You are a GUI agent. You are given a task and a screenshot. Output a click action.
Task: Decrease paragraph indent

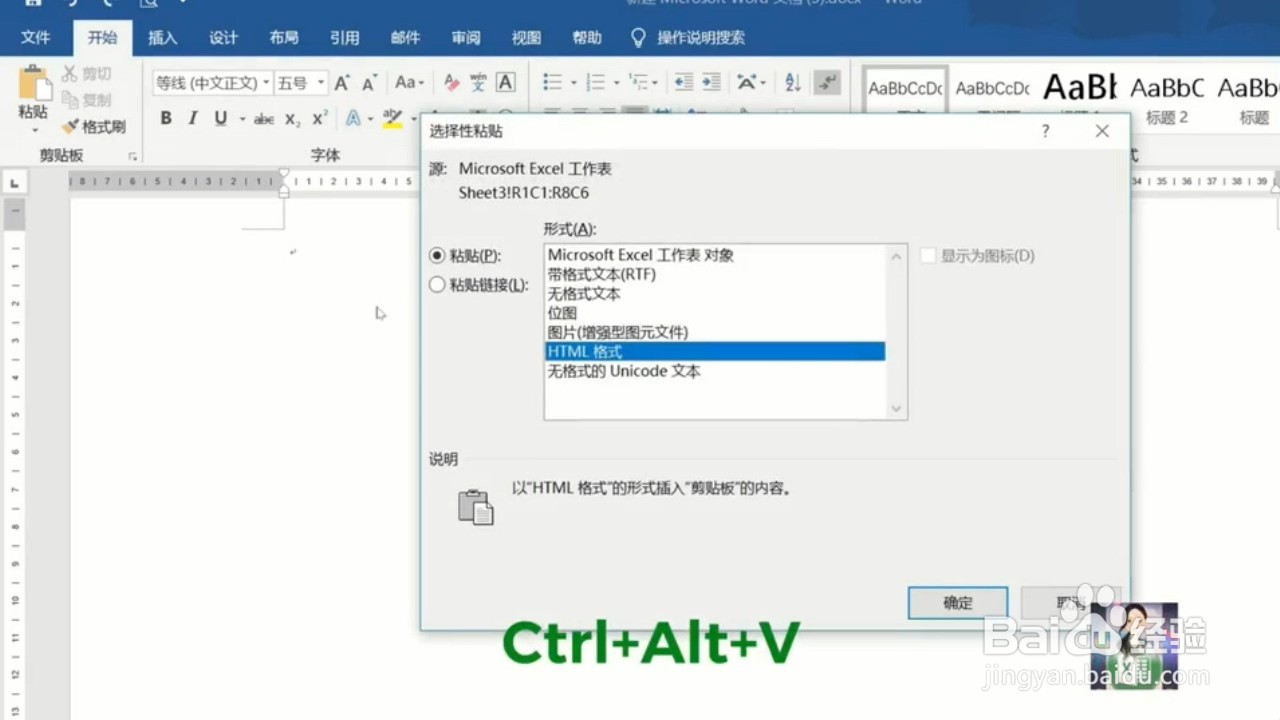click(x=684, y=83)
